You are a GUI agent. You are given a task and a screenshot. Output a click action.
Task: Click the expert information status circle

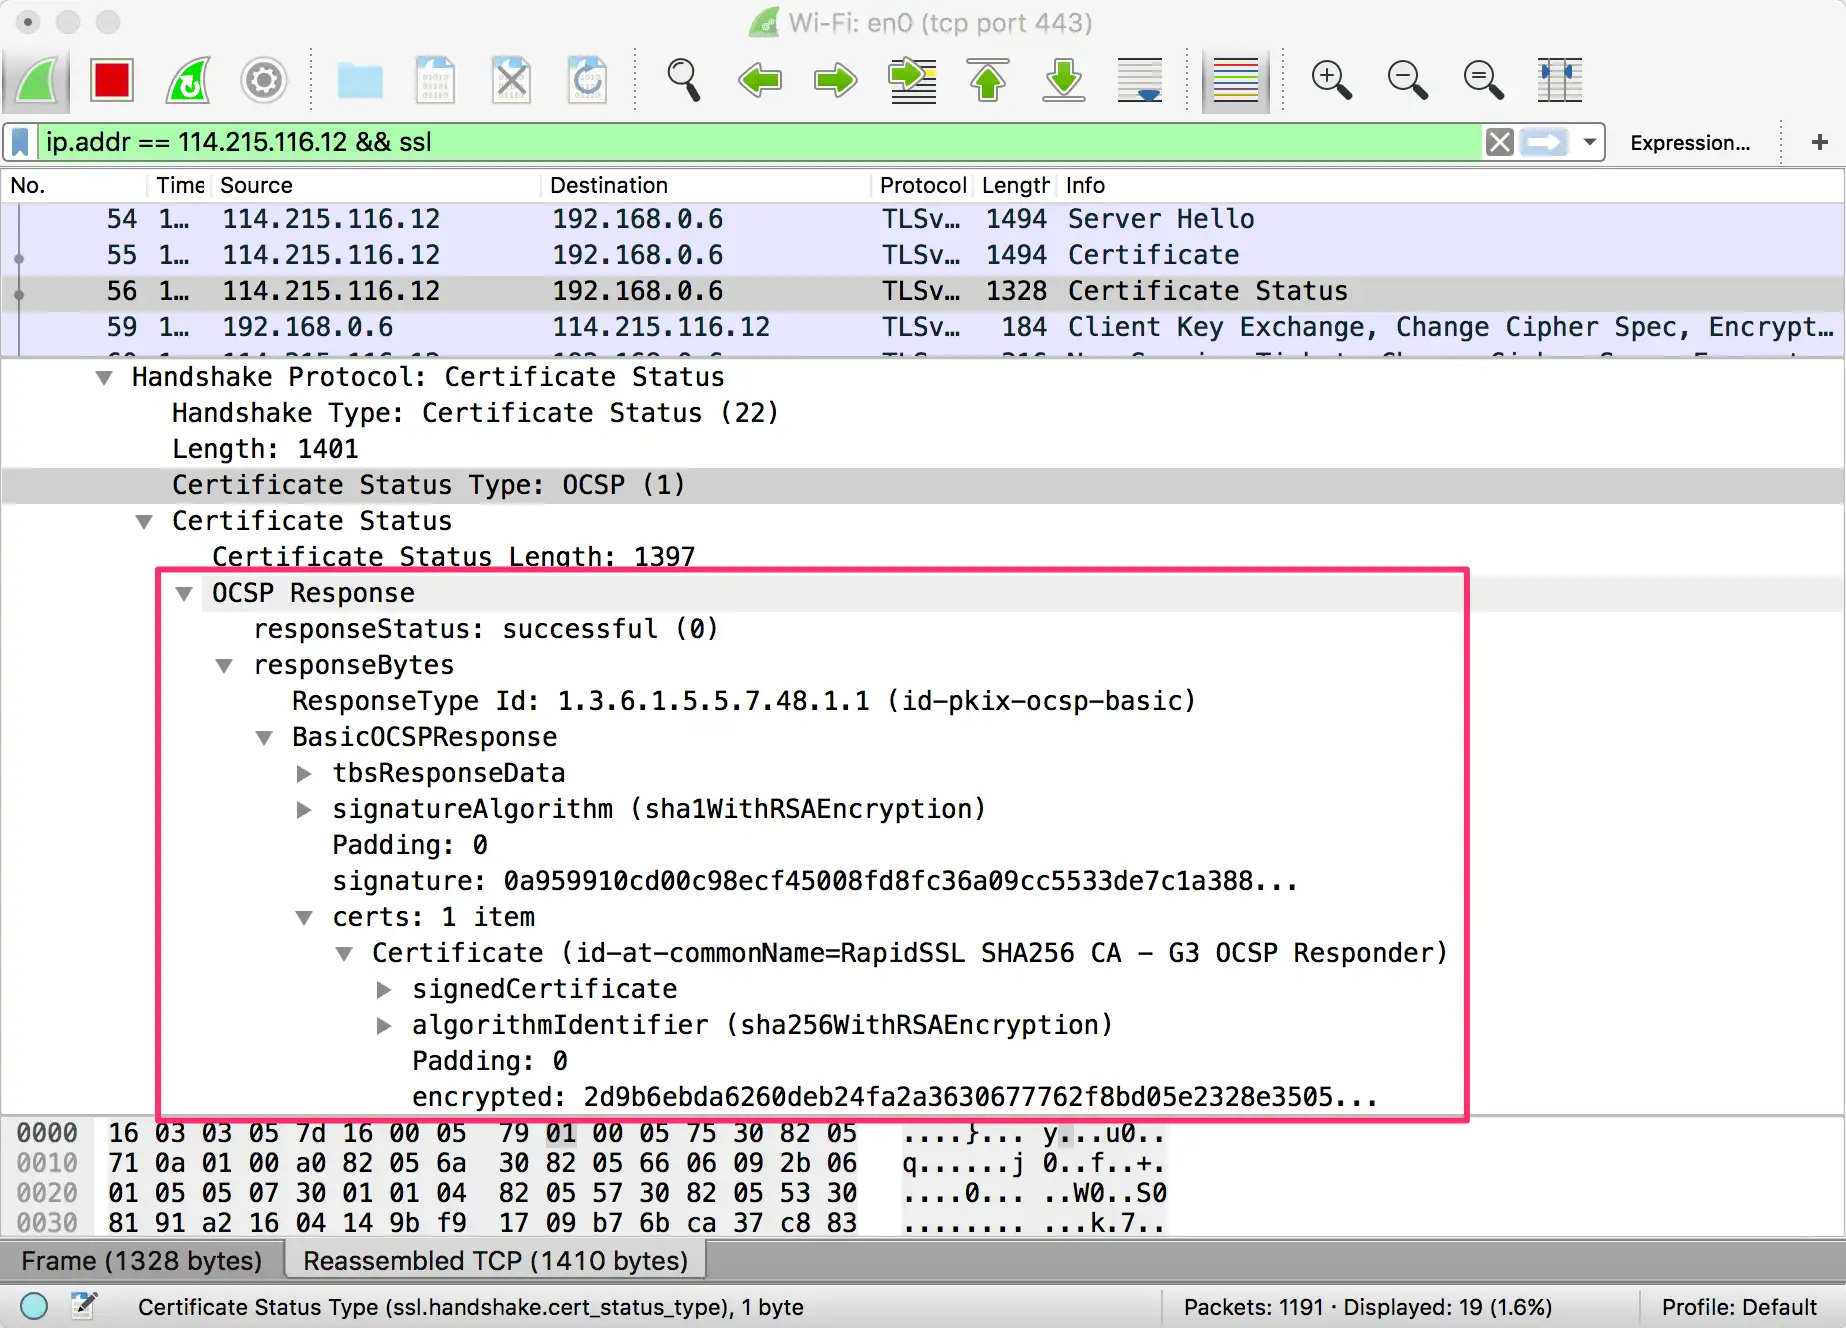[34, 1306]
